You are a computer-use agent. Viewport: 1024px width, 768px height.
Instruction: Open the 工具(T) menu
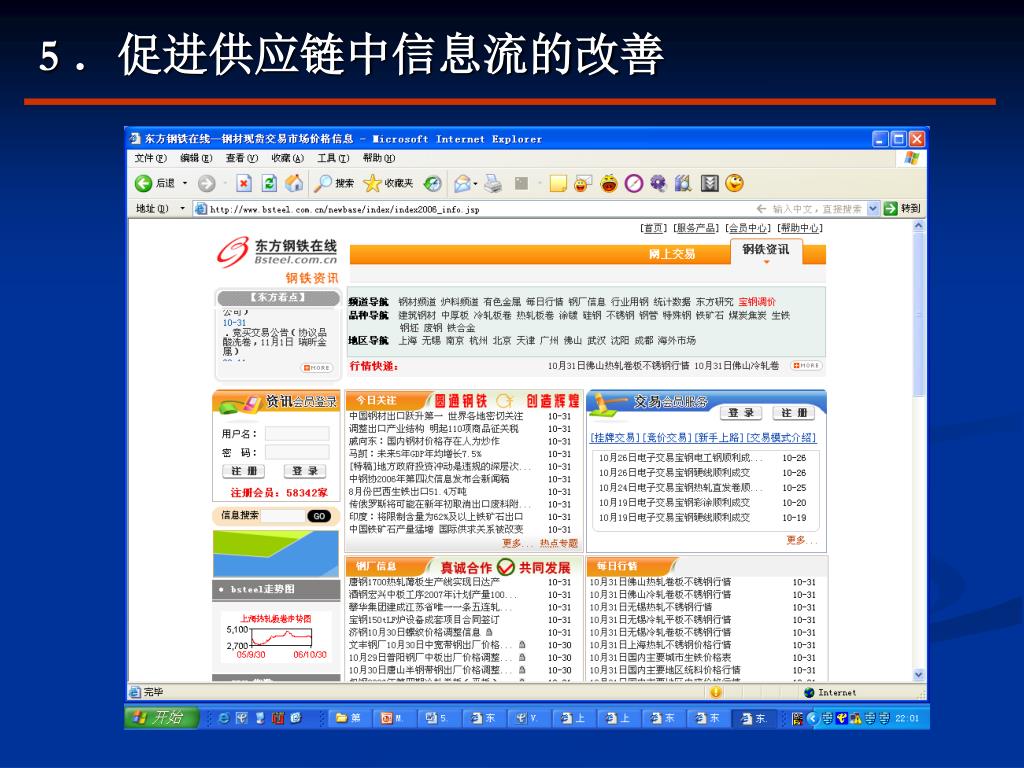coord(333,158)
